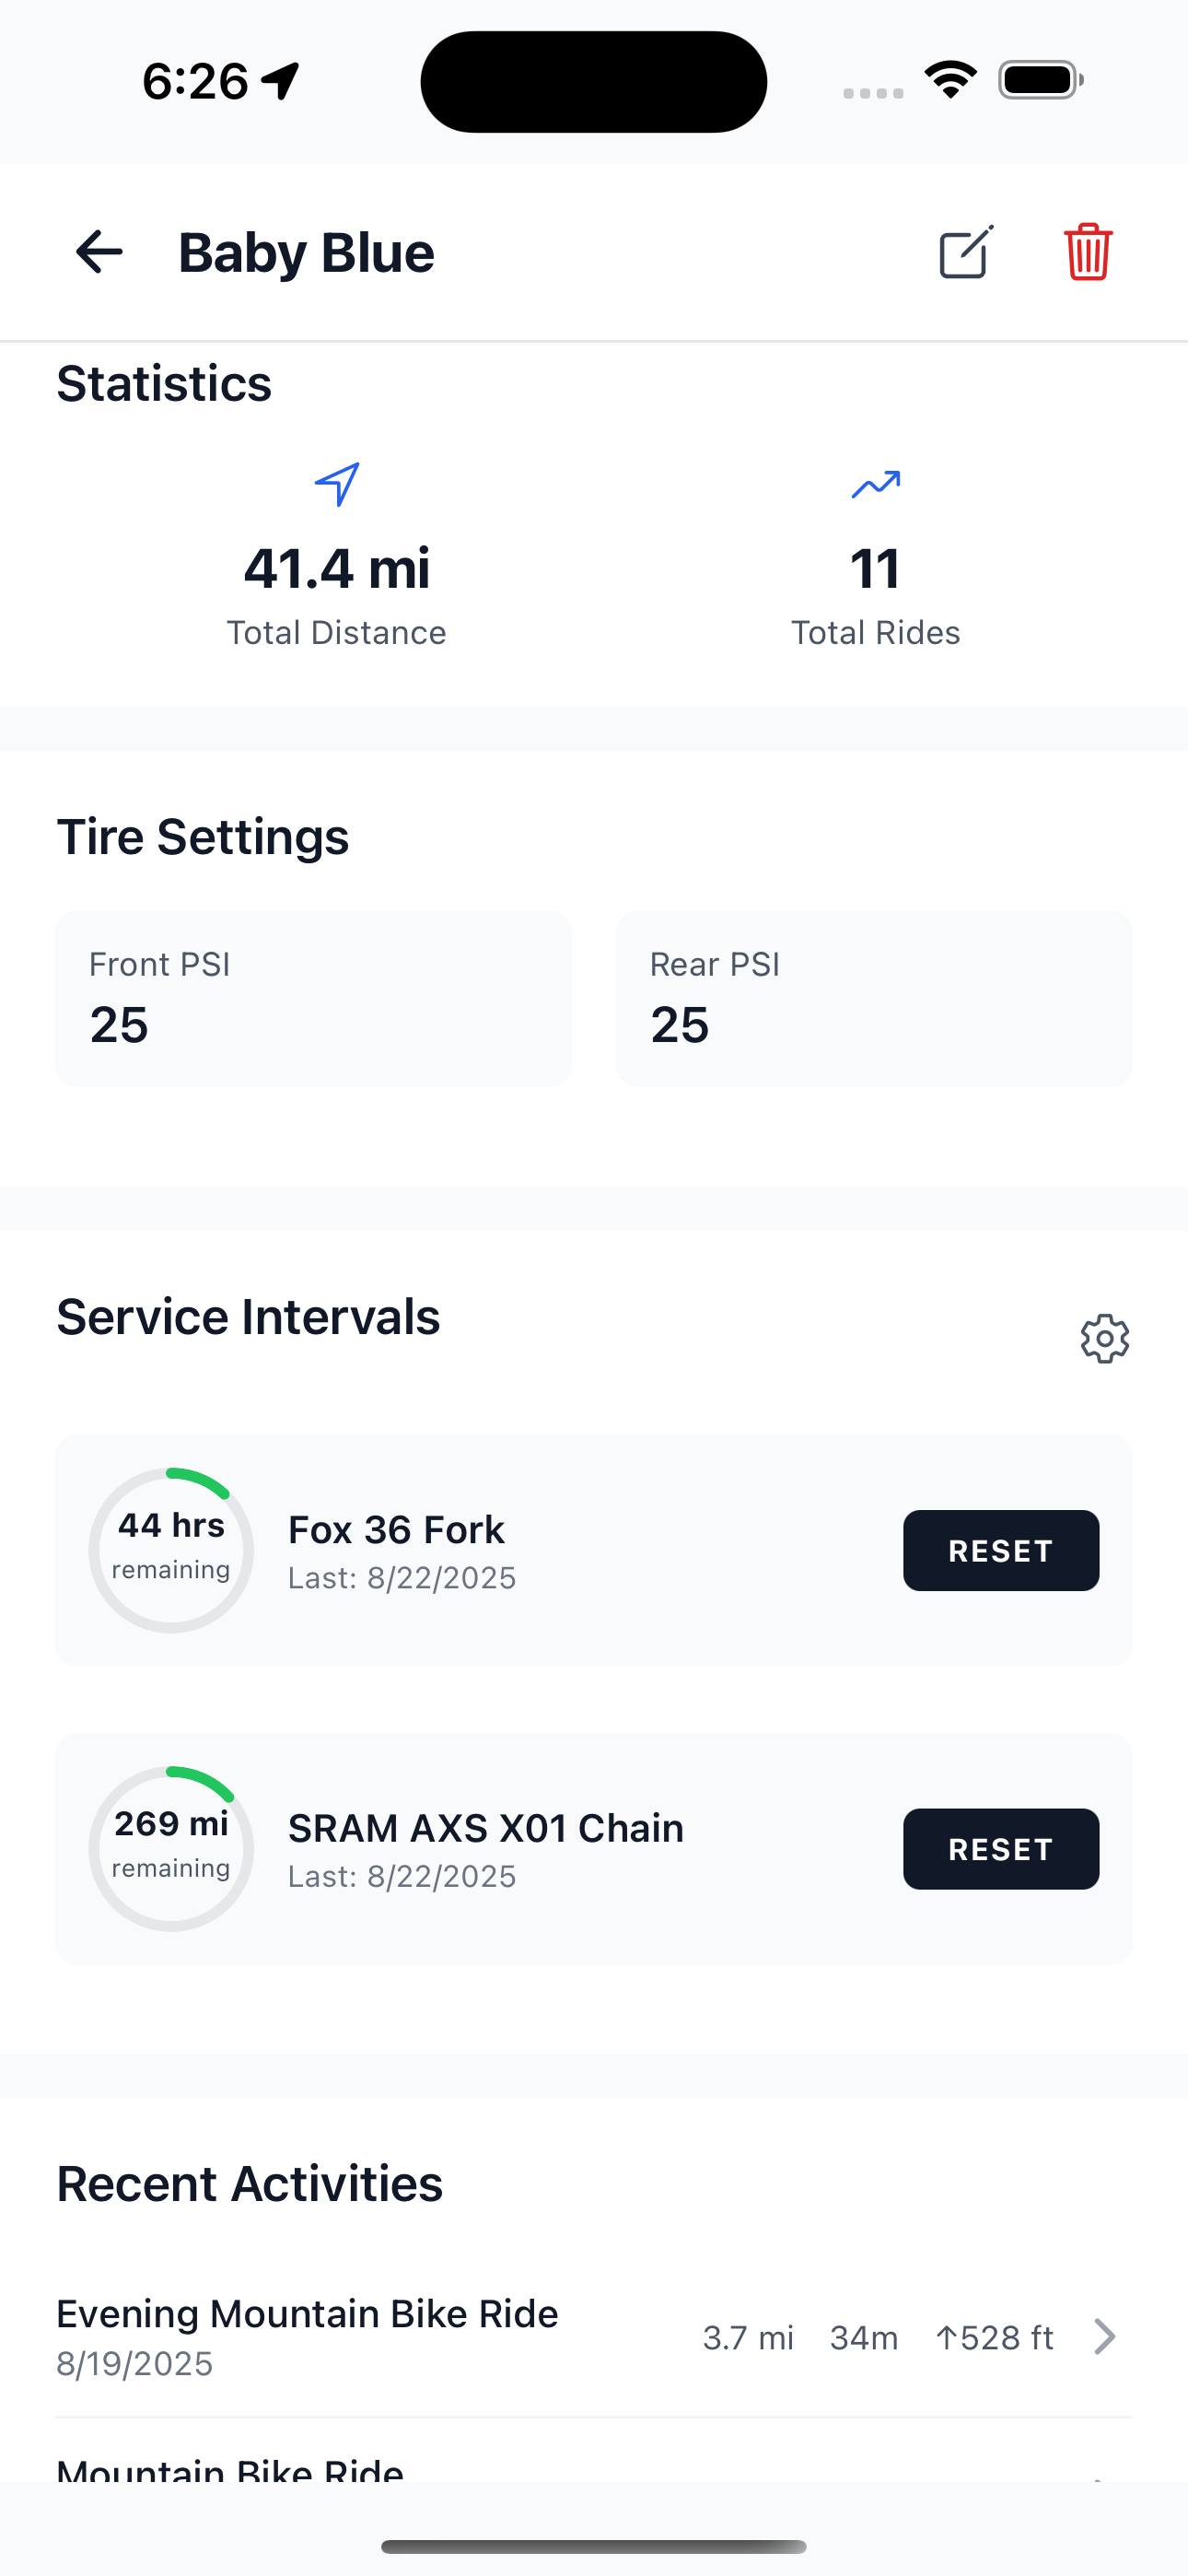Tap the 41.4 mi total distance value

pyautogui.click(x=337, y=568)
